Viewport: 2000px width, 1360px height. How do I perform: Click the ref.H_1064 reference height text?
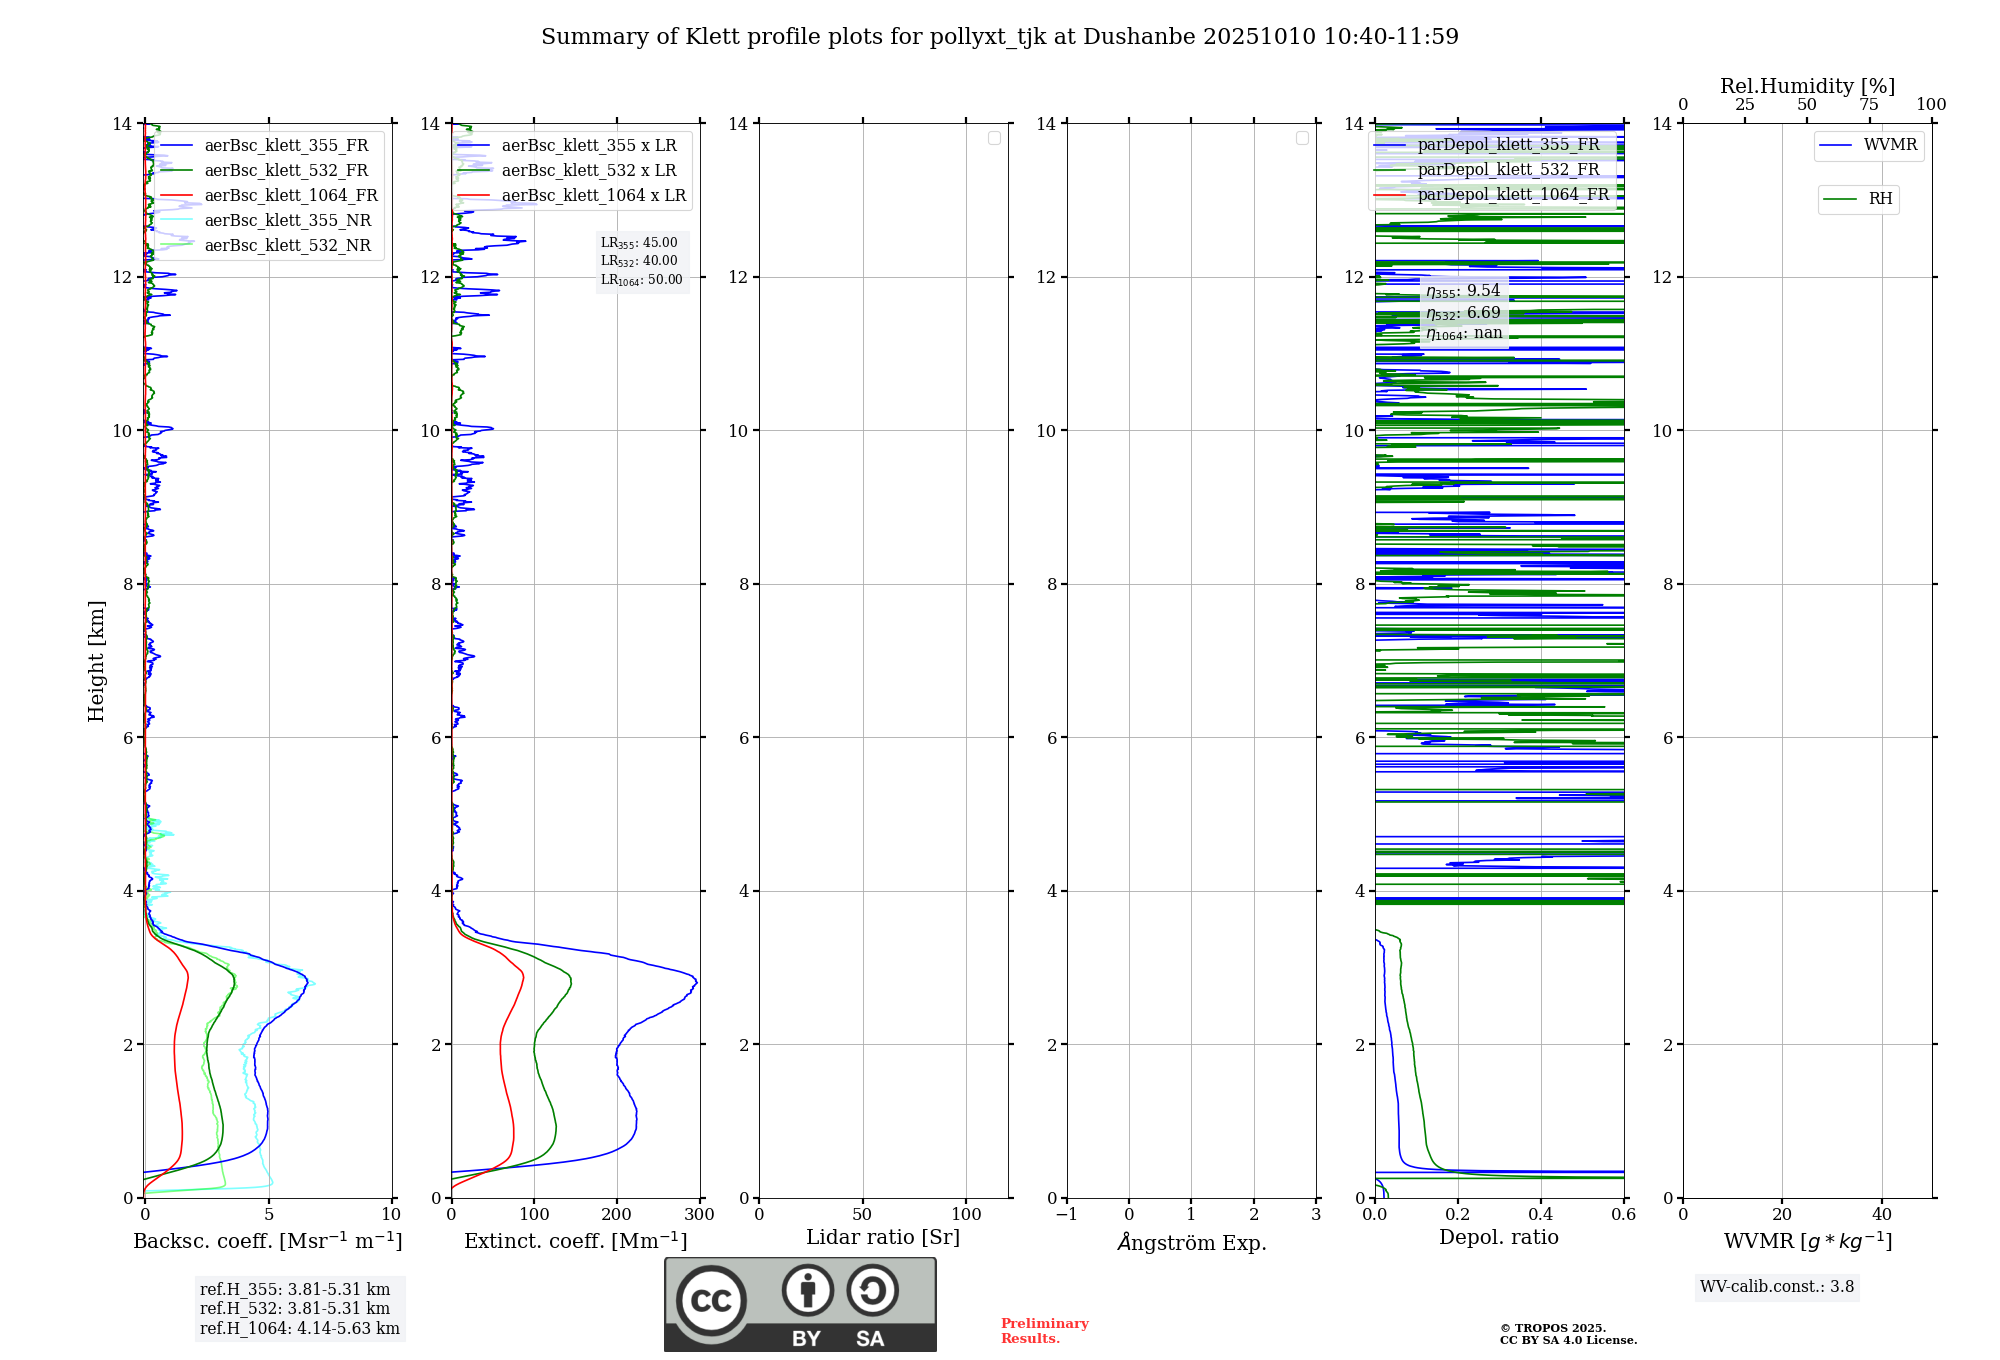click(299, 1329)
